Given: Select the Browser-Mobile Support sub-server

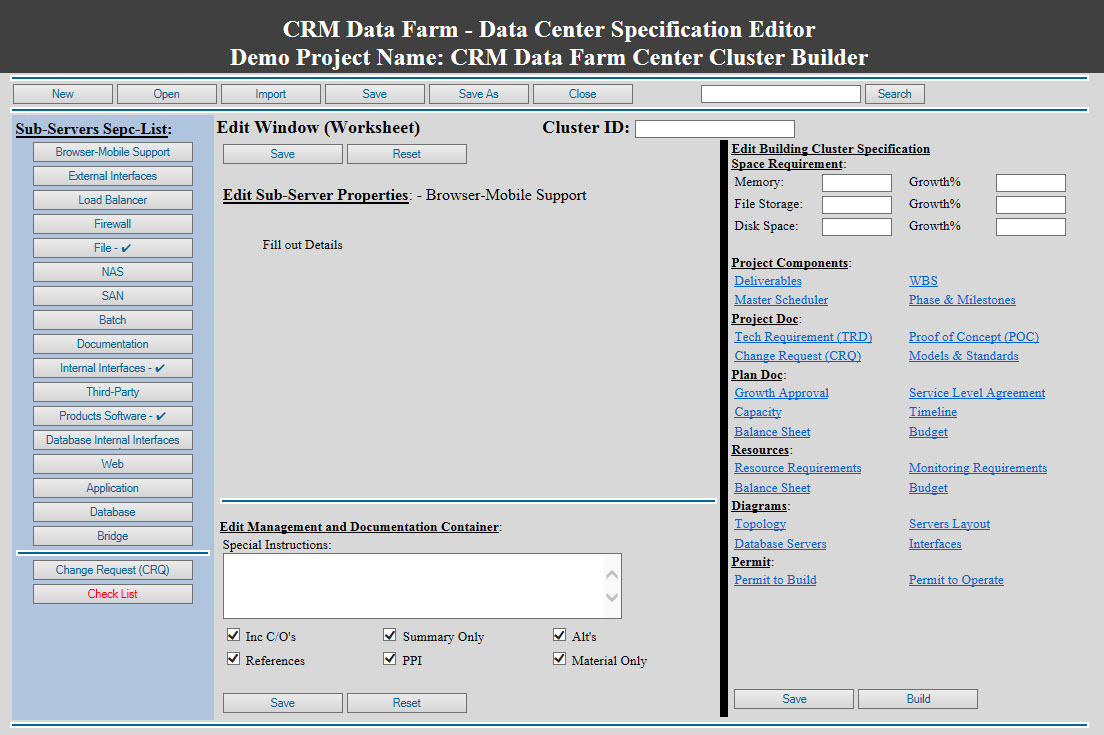Looking at the screenshot, I should click(112, 152).
